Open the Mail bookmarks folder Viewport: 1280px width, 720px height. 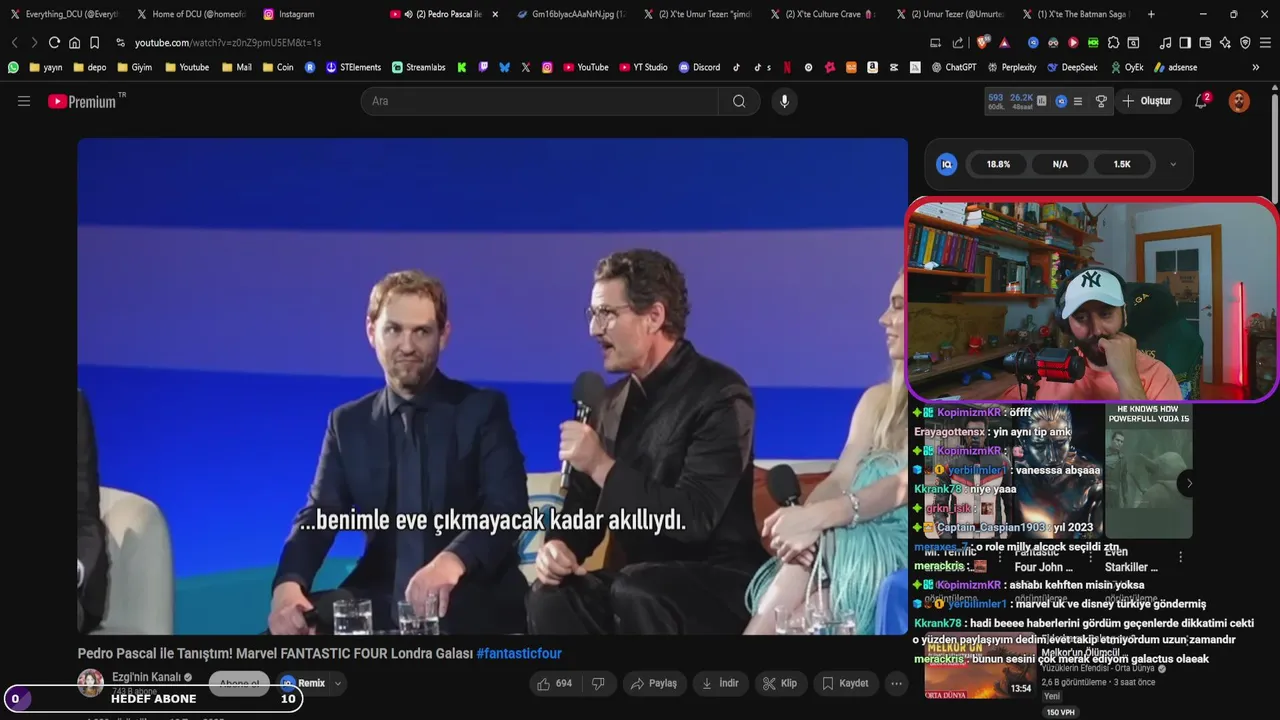tap(236, 67)
